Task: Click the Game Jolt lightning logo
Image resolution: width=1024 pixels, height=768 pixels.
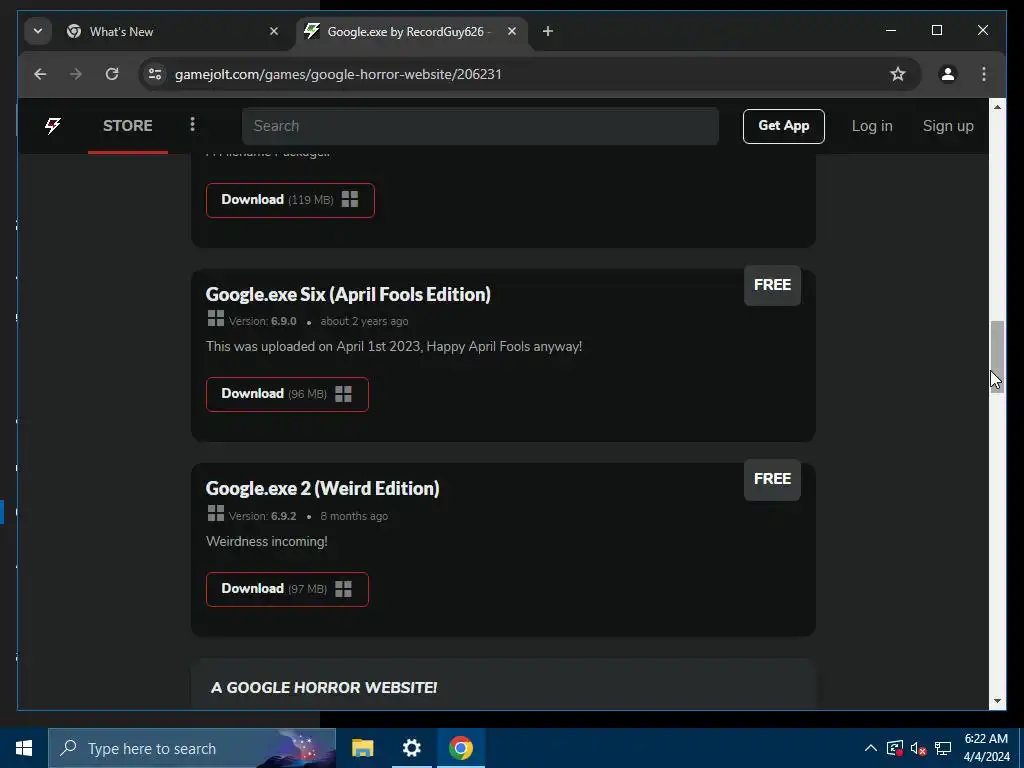Action: point(53,125)
